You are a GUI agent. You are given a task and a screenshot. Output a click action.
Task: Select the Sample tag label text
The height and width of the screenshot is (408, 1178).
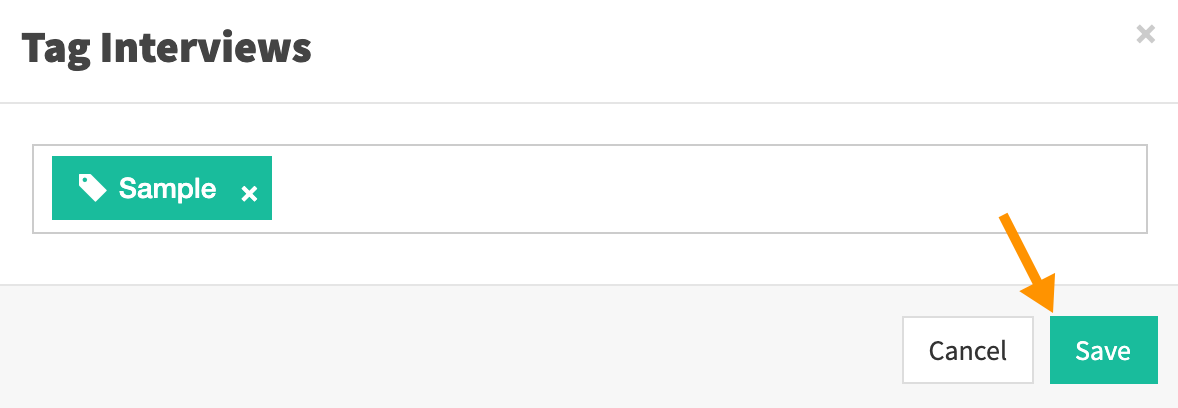[168, 188]
